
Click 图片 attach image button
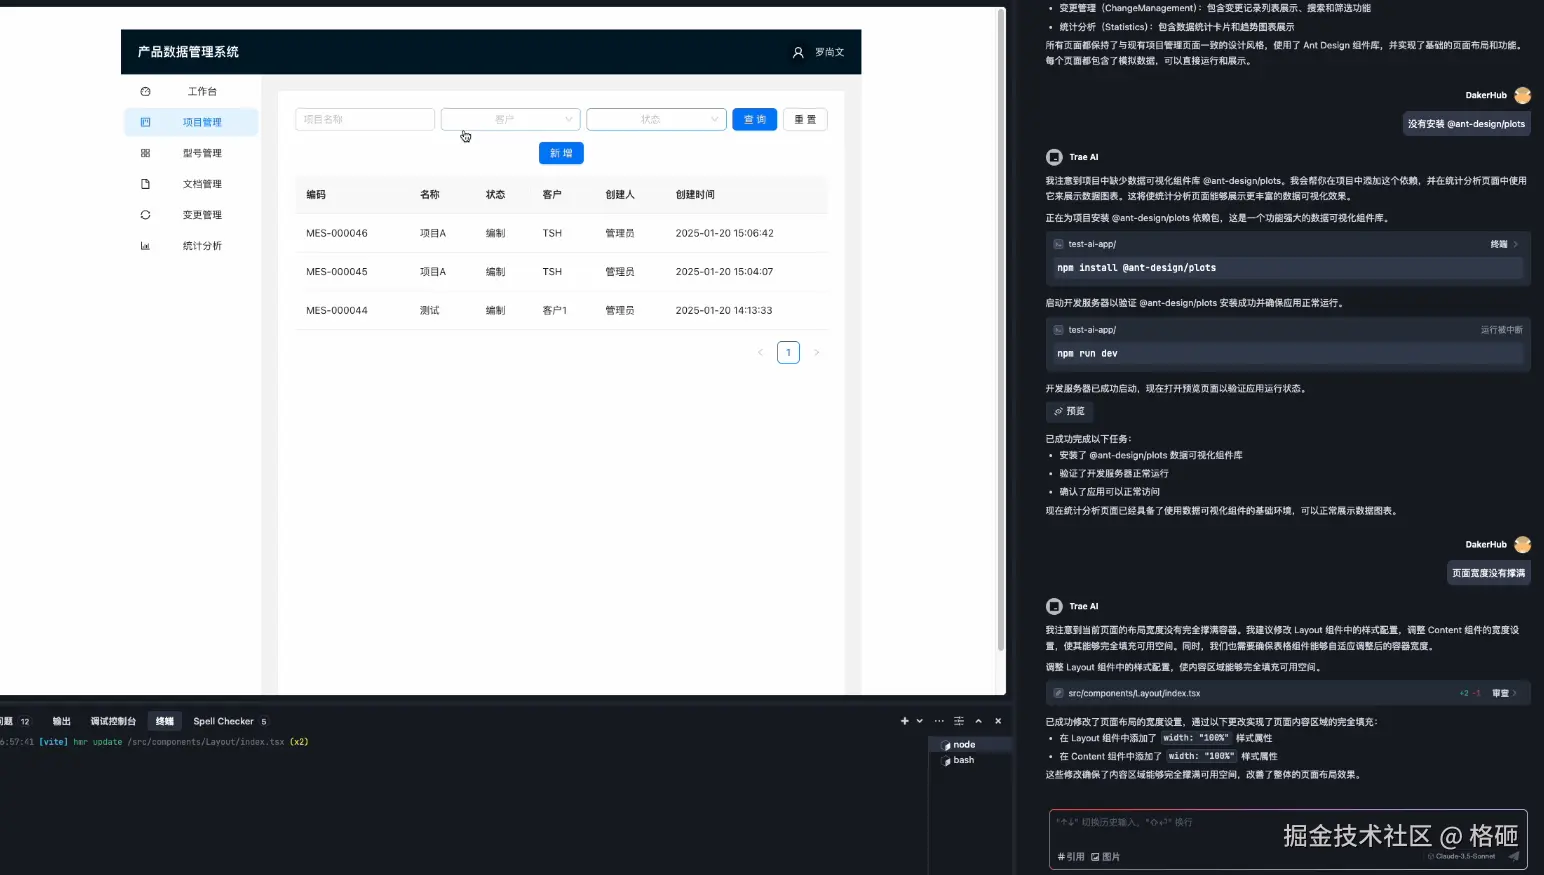pos(1105,857)
